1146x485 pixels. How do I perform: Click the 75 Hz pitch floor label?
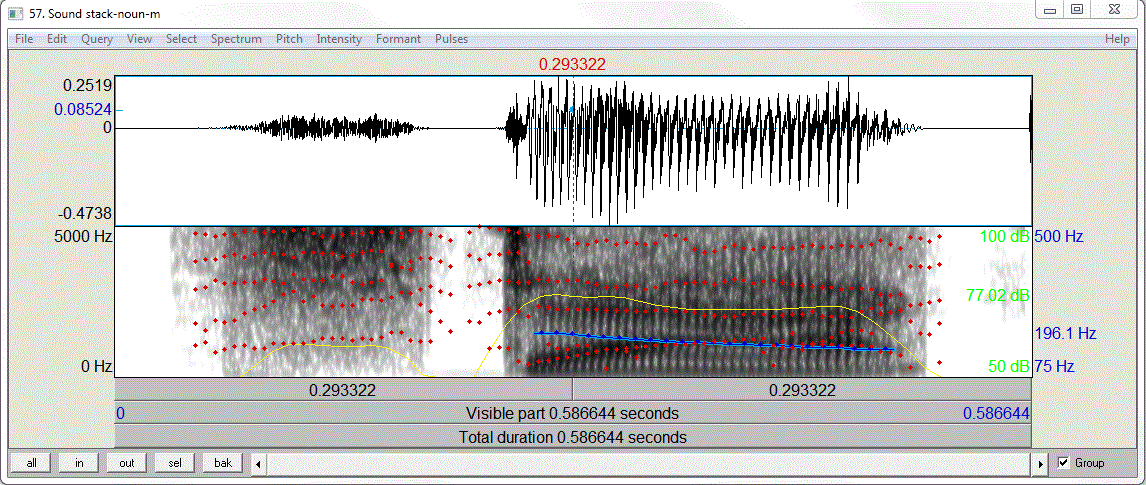click(1056, 366)
